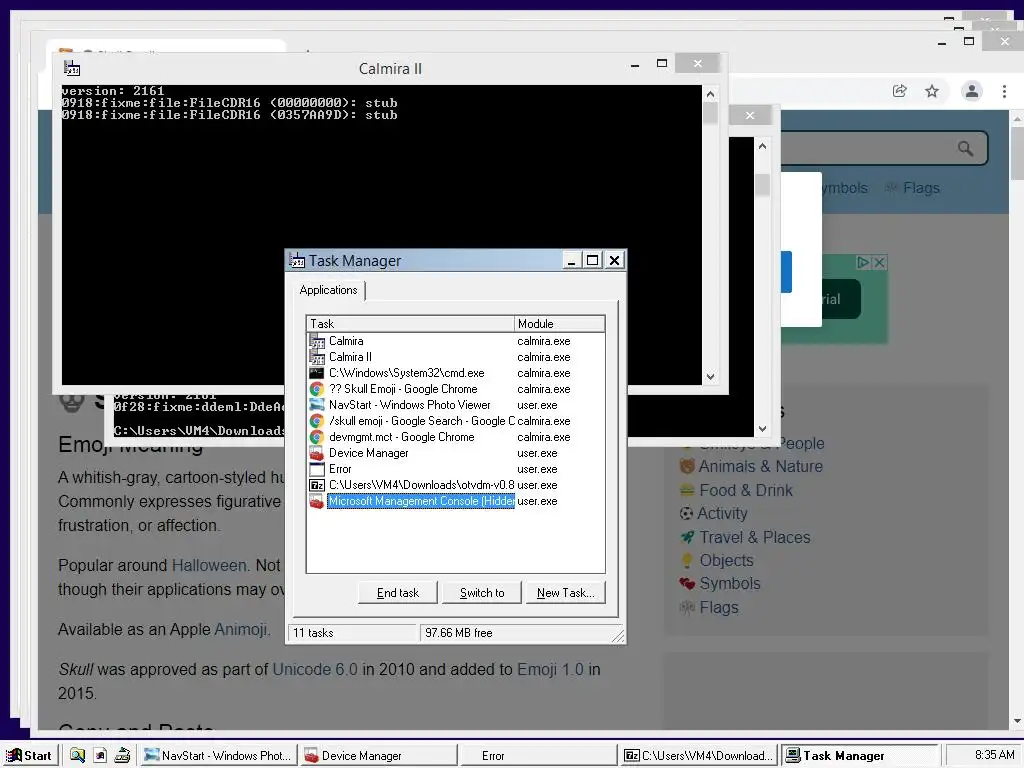Click the printer quick launch icon in taskbar
Screen dimensions: 1024x768
[122, 756]
